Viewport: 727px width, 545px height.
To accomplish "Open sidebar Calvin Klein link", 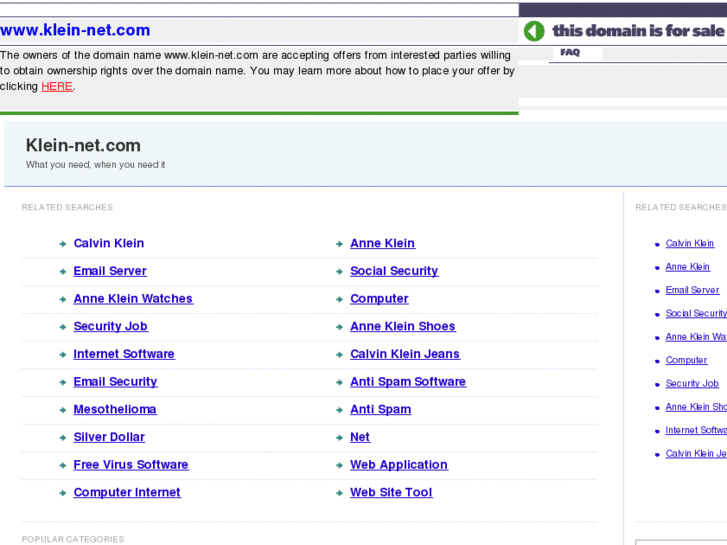I will pyautogui.click(x=689, y=244).
